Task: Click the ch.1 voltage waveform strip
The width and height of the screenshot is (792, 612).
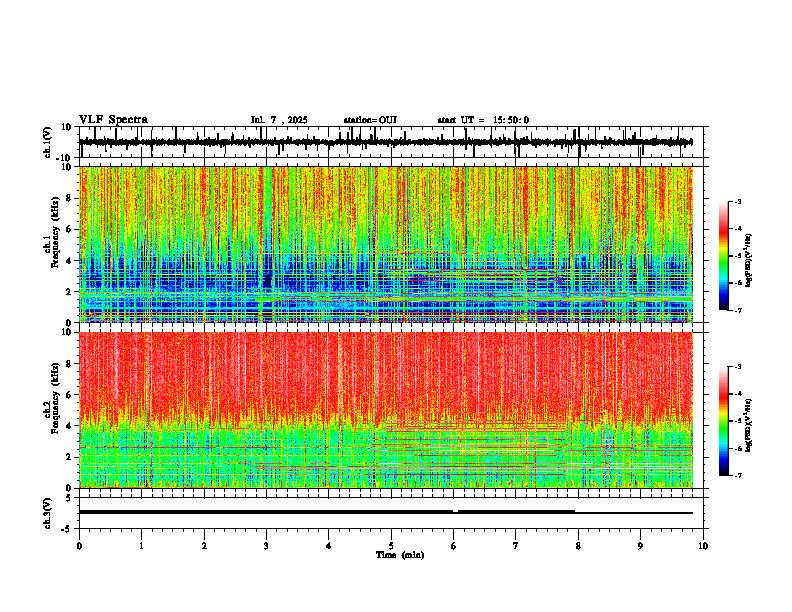Action: click(391, 142)
